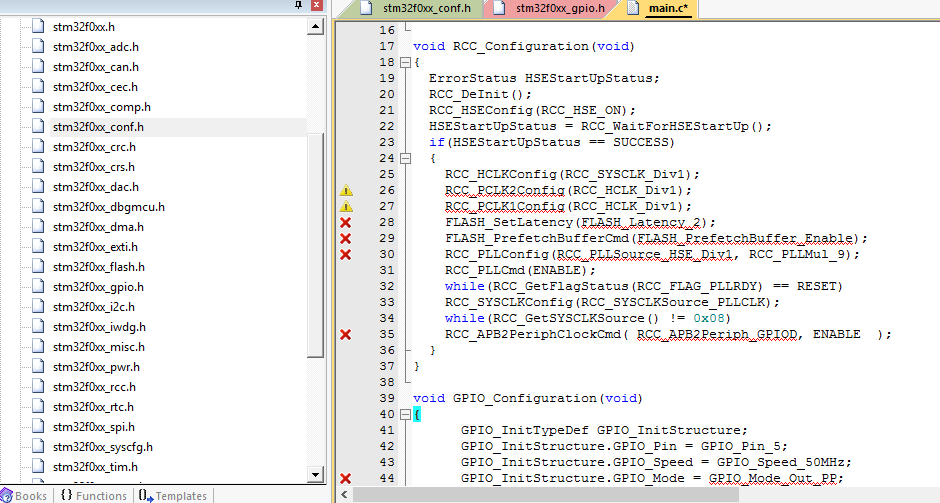Click RCC_PCLK2Config call on line 26
The image size is (940, 503).
tap(505, 190)
